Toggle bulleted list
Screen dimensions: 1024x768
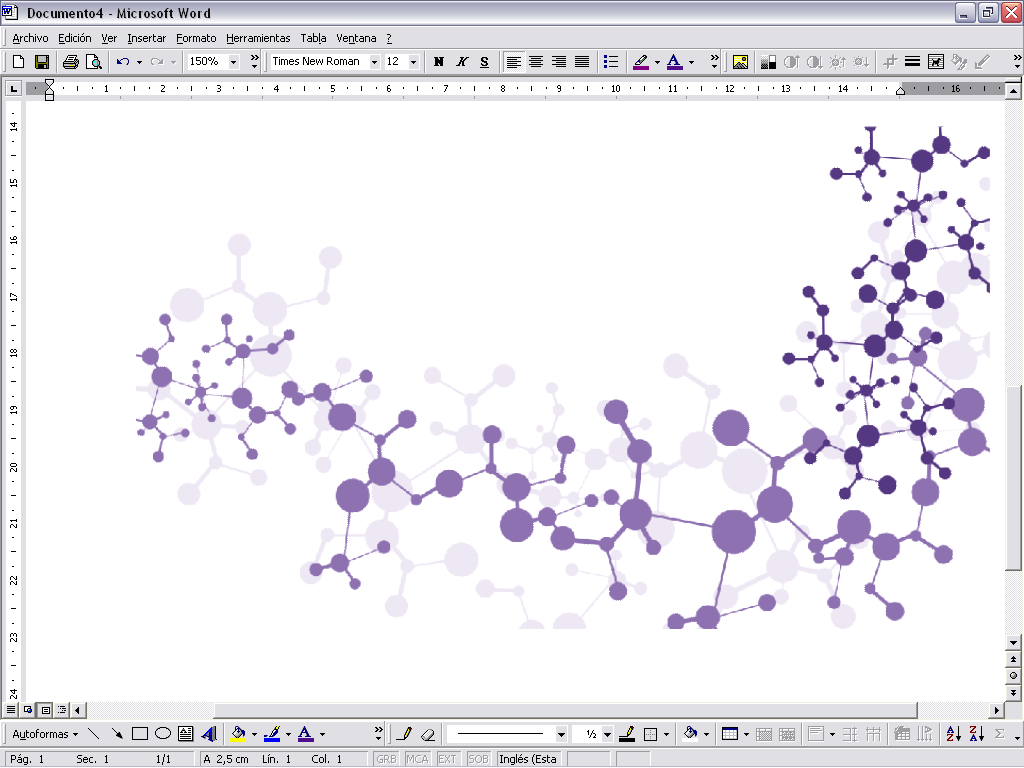click(x=611, y=62)
